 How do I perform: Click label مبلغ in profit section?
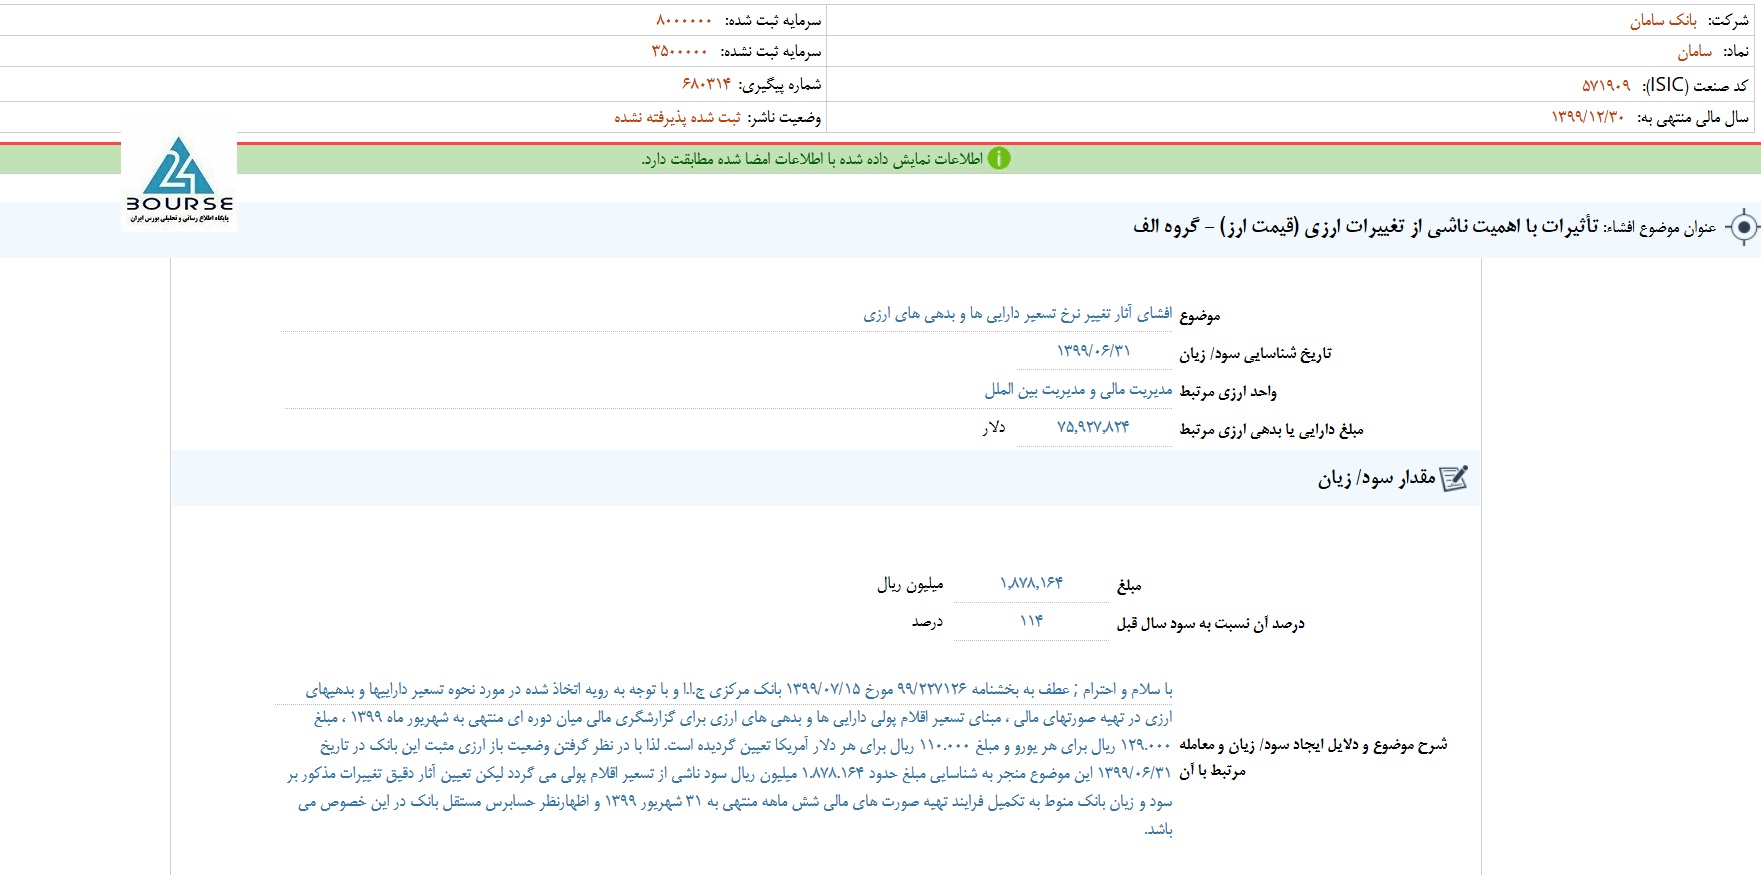pos(1129,586)
